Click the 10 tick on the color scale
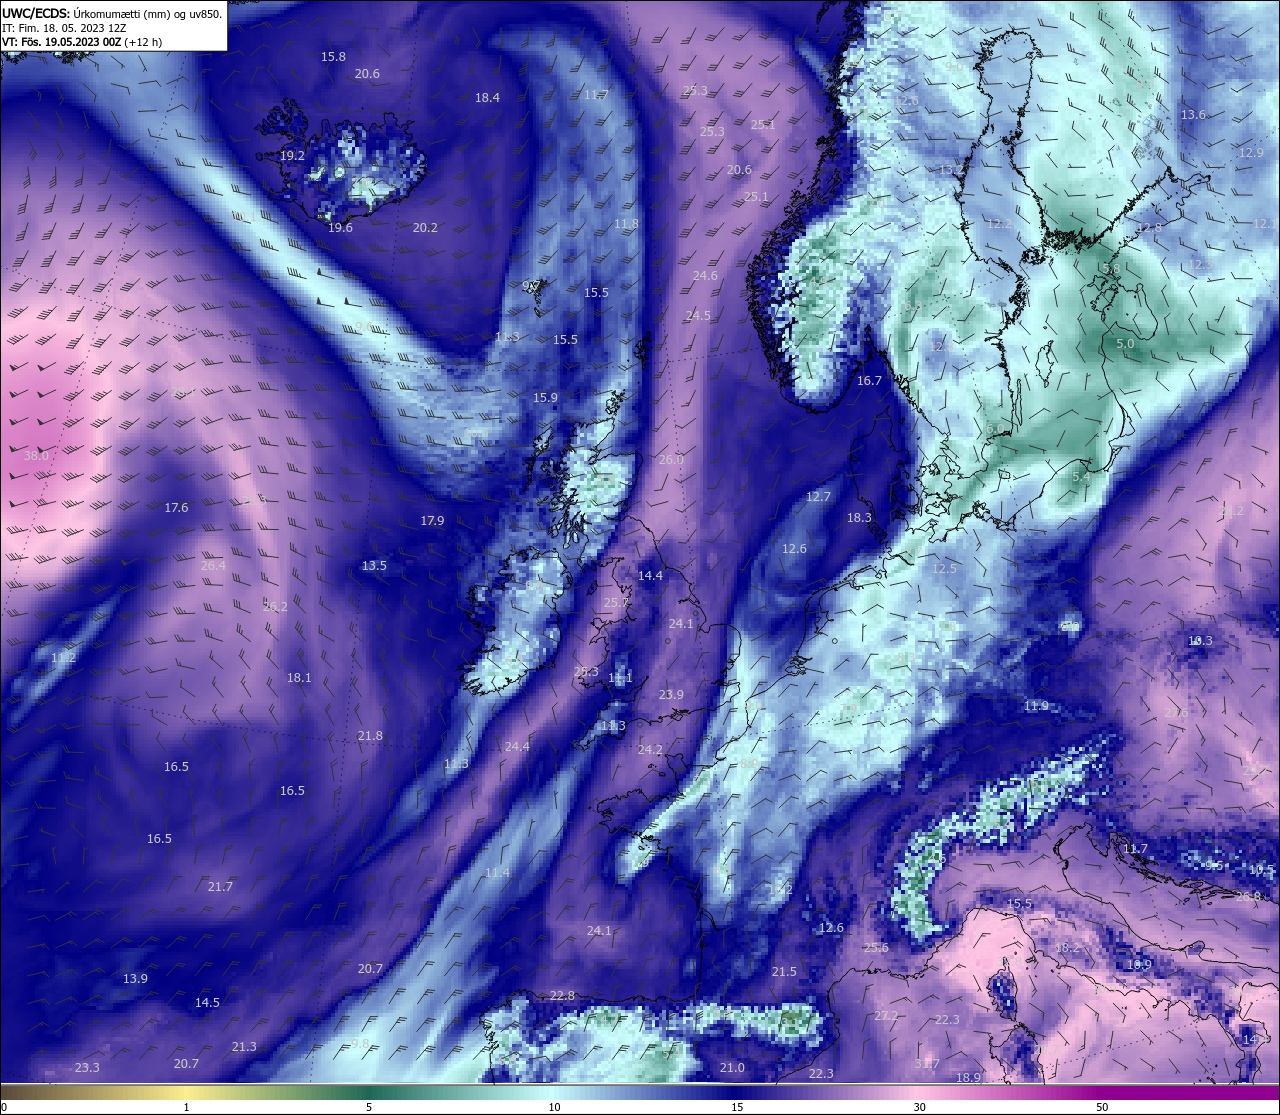 coord(554,1107)
